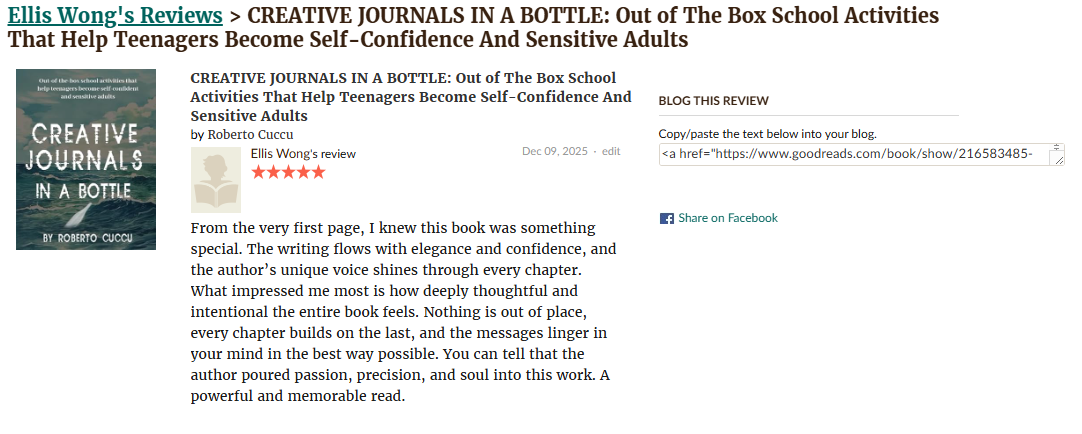Viewport: 1082px width, 434px height.
Task: Click the Facebook logo icon
Action: [x=666, y=218]
